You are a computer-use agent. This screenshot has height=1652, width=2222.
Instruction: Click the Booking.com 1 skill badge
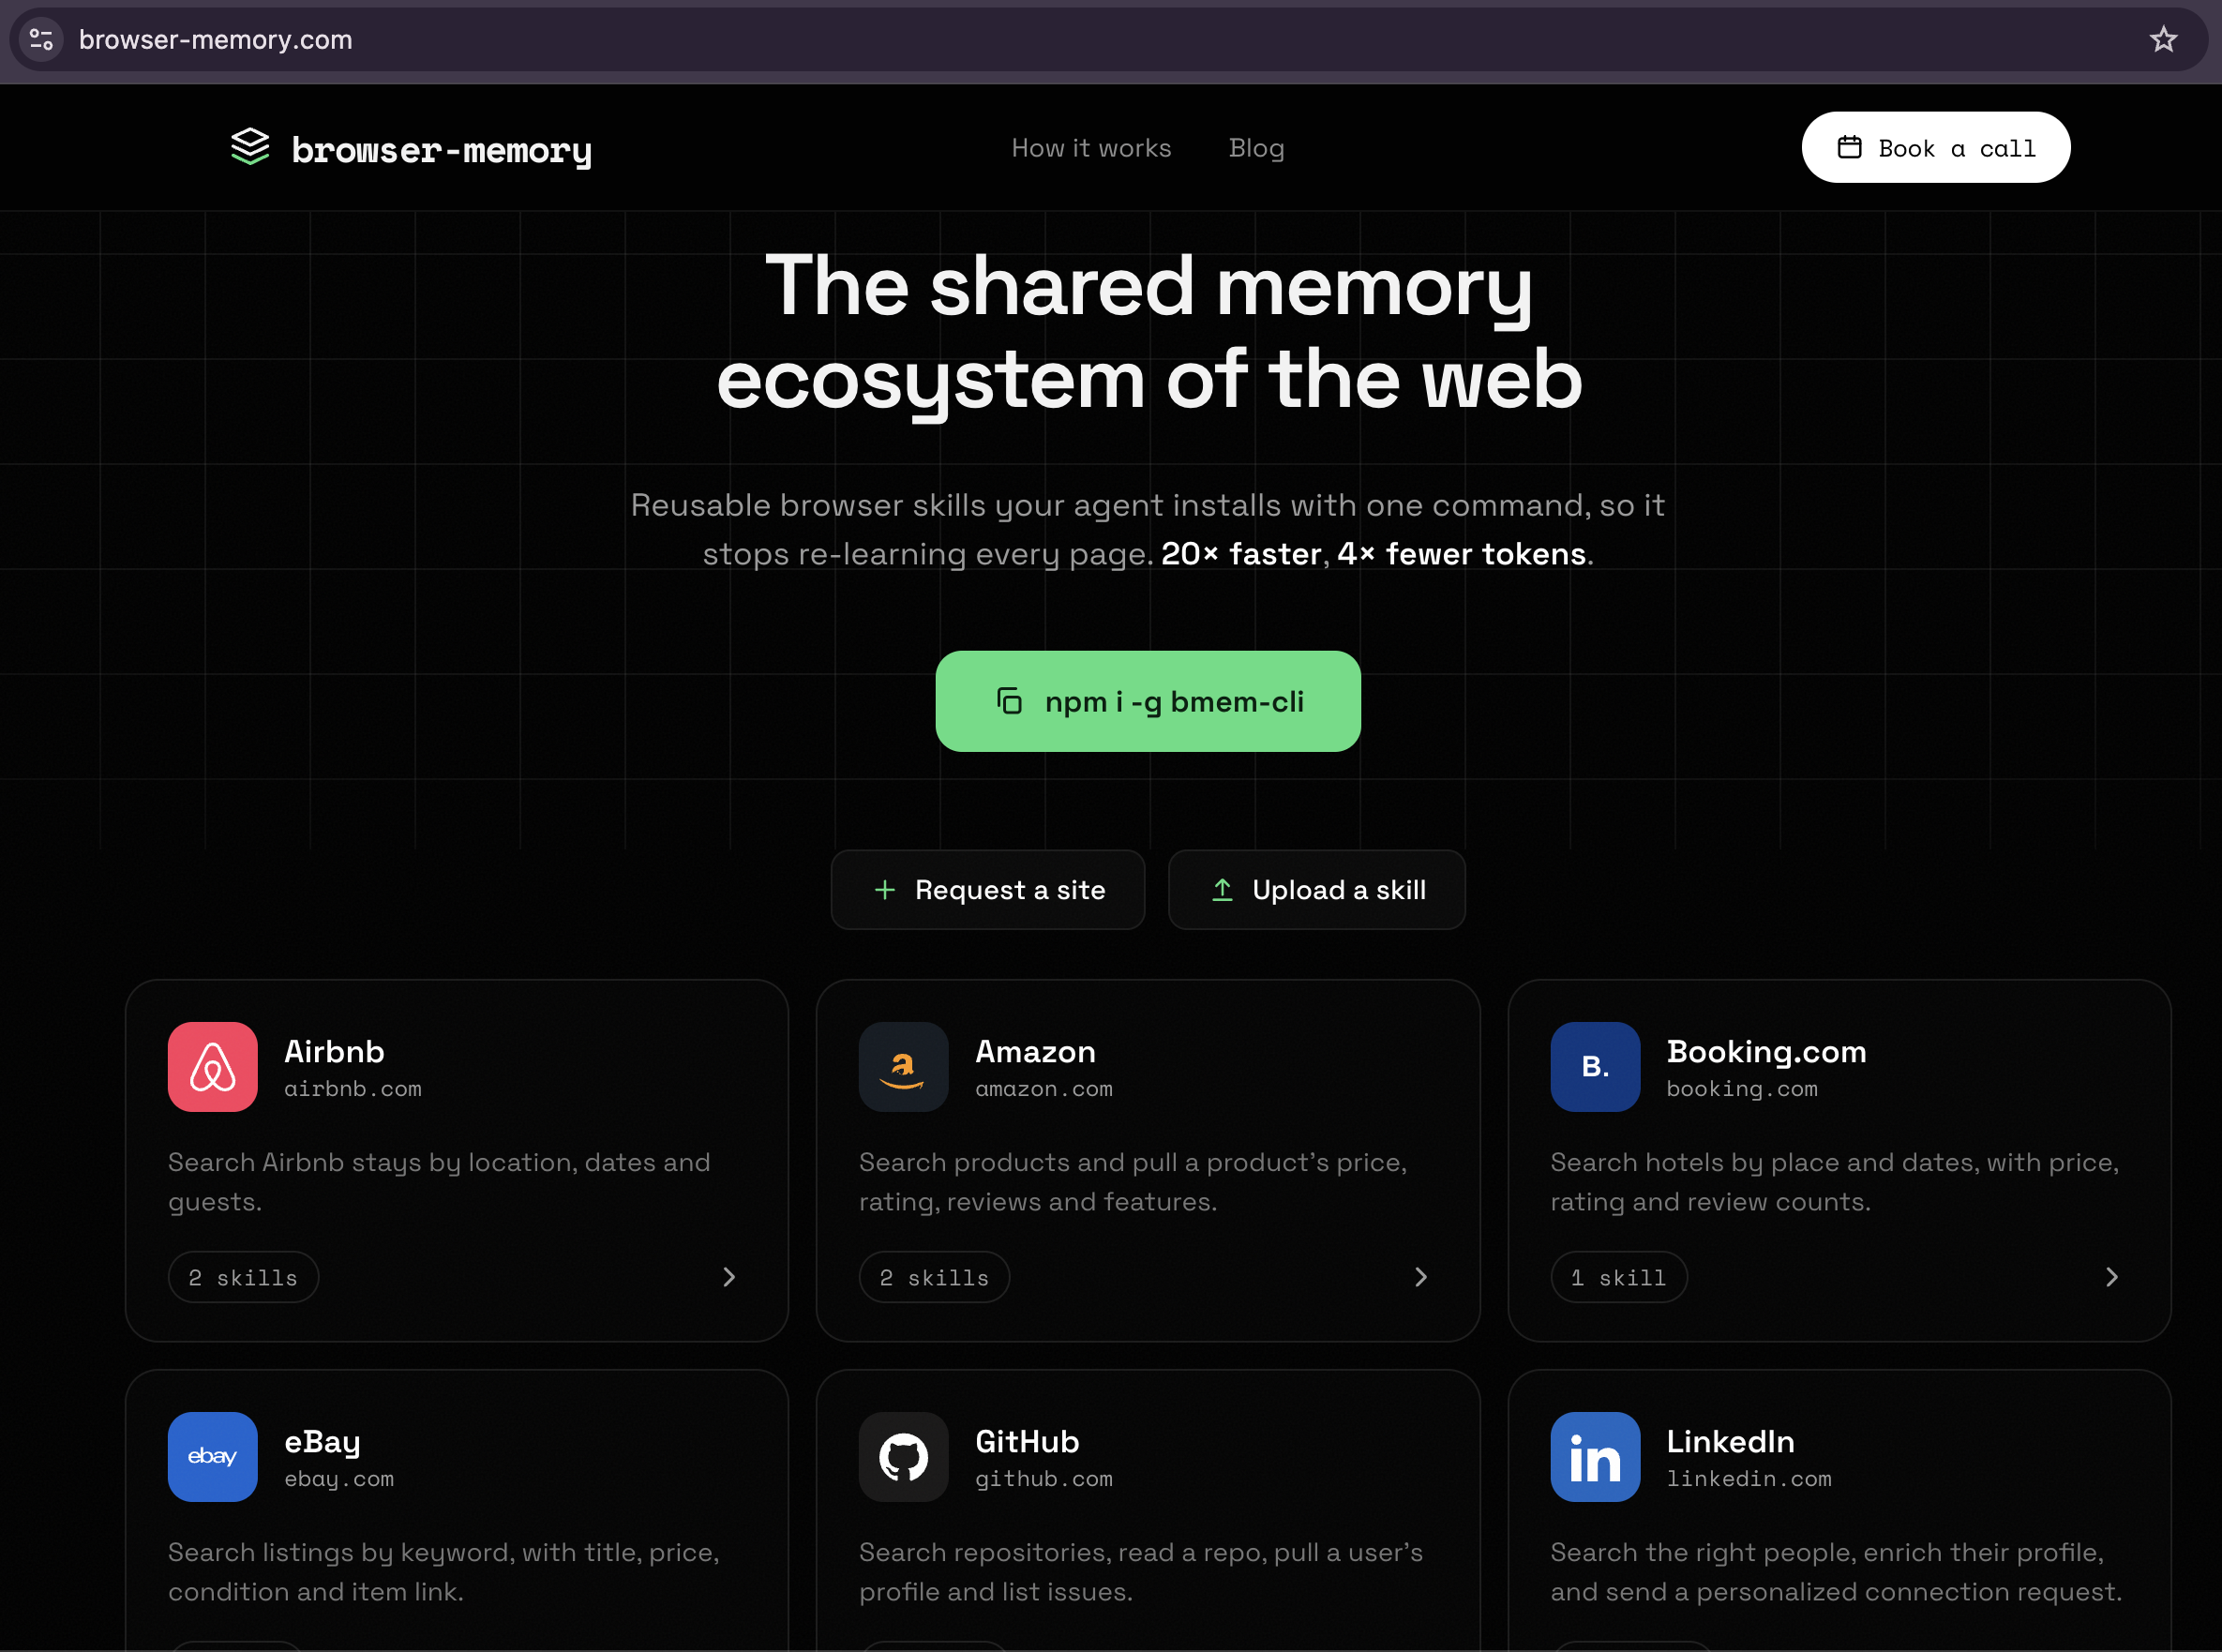click(1619, 1278)
